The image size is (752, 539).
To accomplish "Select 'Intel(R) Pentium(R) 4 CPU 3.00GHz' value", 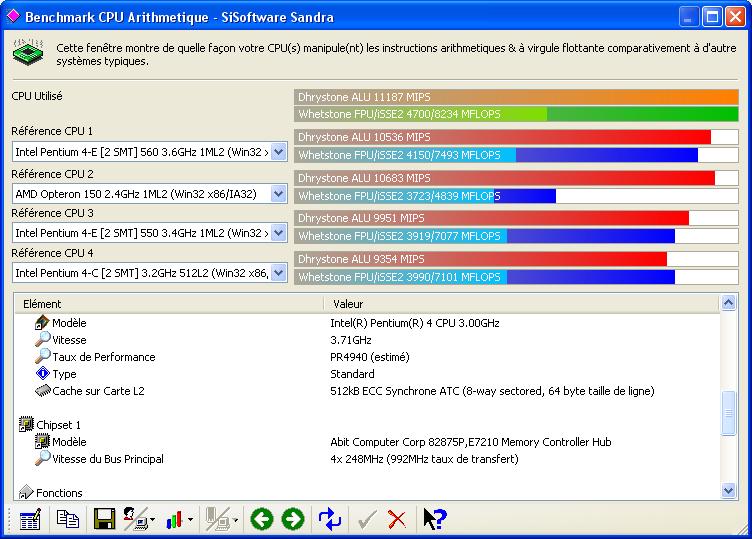I will (x=415, y=323).
